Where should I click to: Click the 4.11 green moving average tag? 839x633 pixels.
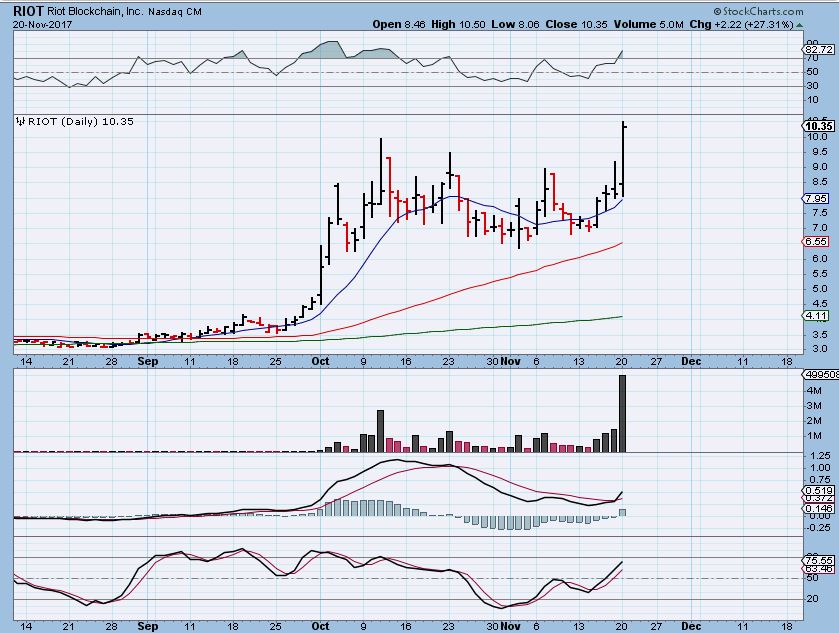814,316
